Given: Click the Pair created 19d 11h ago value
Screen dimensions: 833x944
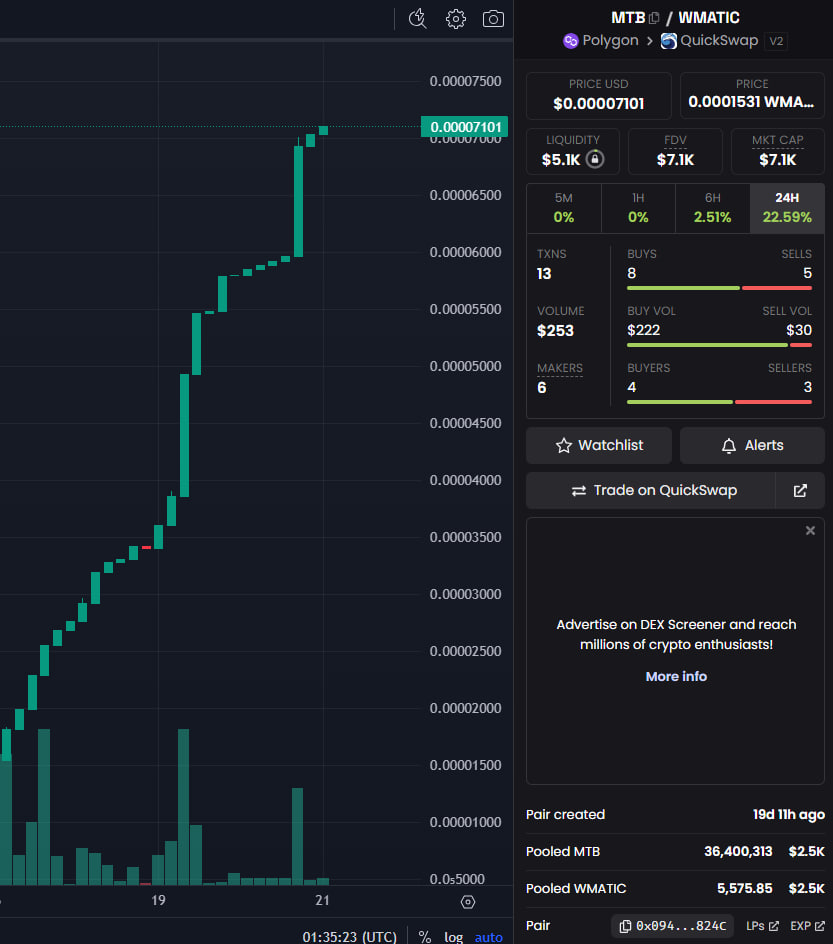Looking at the screenshot, I should (789, 815).
